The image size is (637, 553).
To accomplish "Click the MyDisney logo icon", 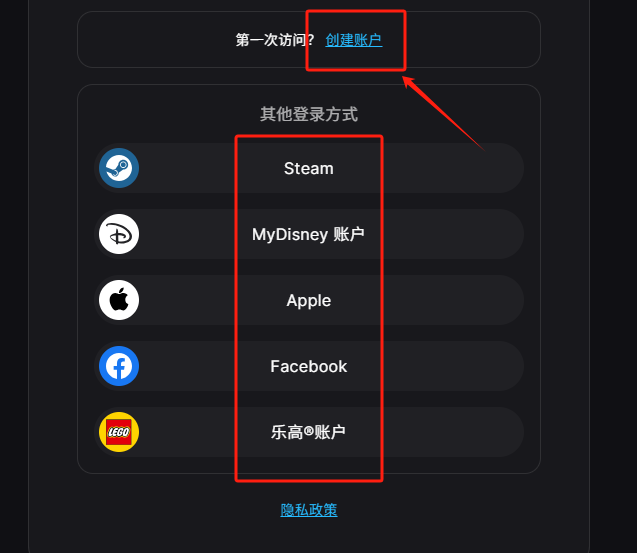I will (x=119, y=234).
